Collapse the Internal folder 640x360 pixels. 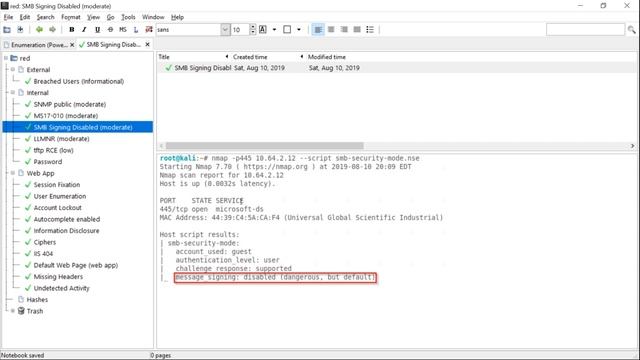click(13, 93)
